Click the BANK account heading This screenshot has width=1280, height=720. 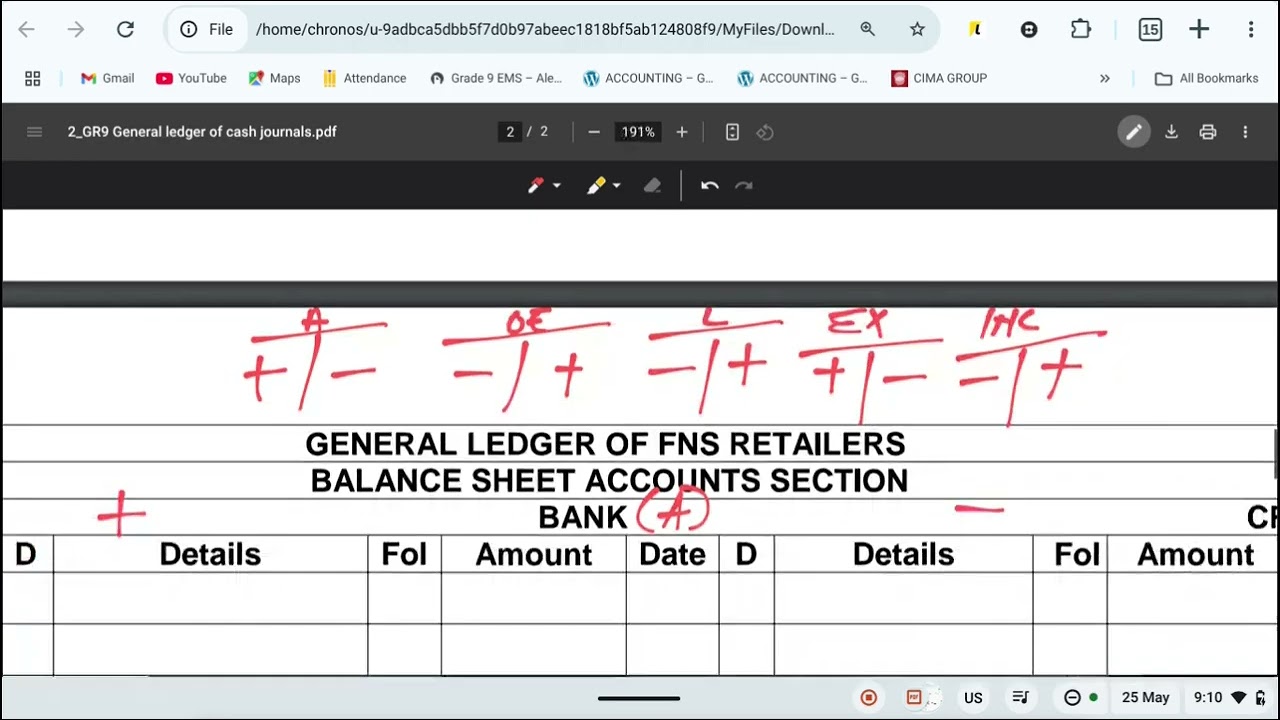pyautogui.click(x=582, y=517)
